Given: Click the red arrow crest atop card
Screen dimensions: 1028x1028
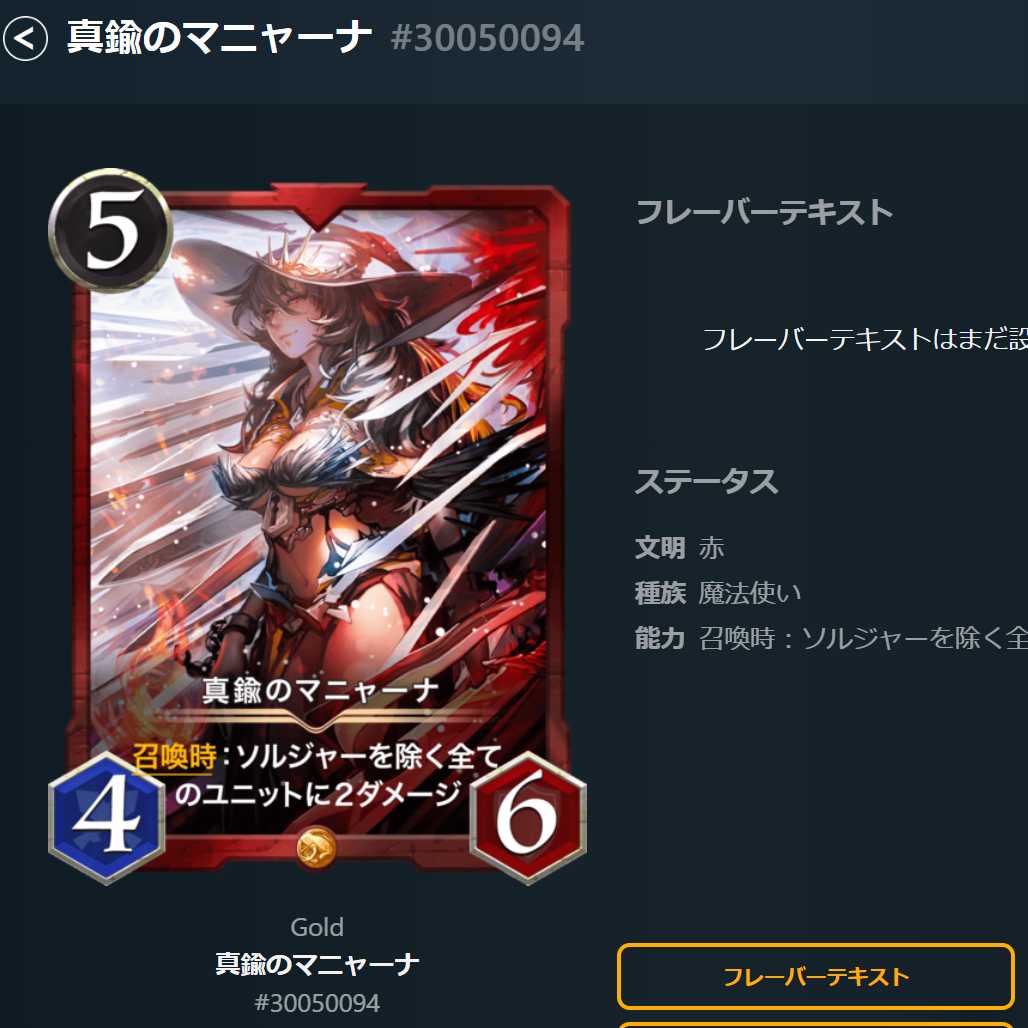Looking at the screenshot, I should click(318, 205).
